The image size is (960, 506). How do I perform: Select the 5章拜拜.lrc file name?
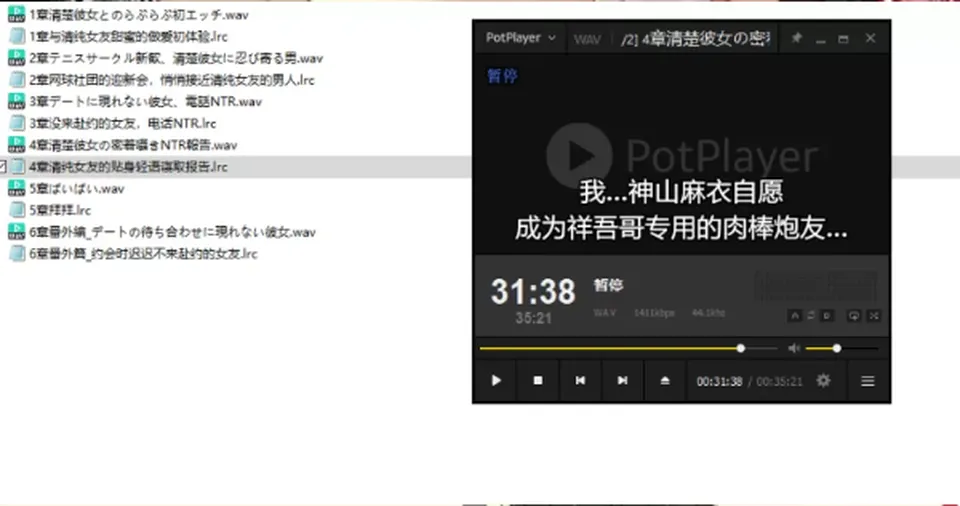pos(60,210)
